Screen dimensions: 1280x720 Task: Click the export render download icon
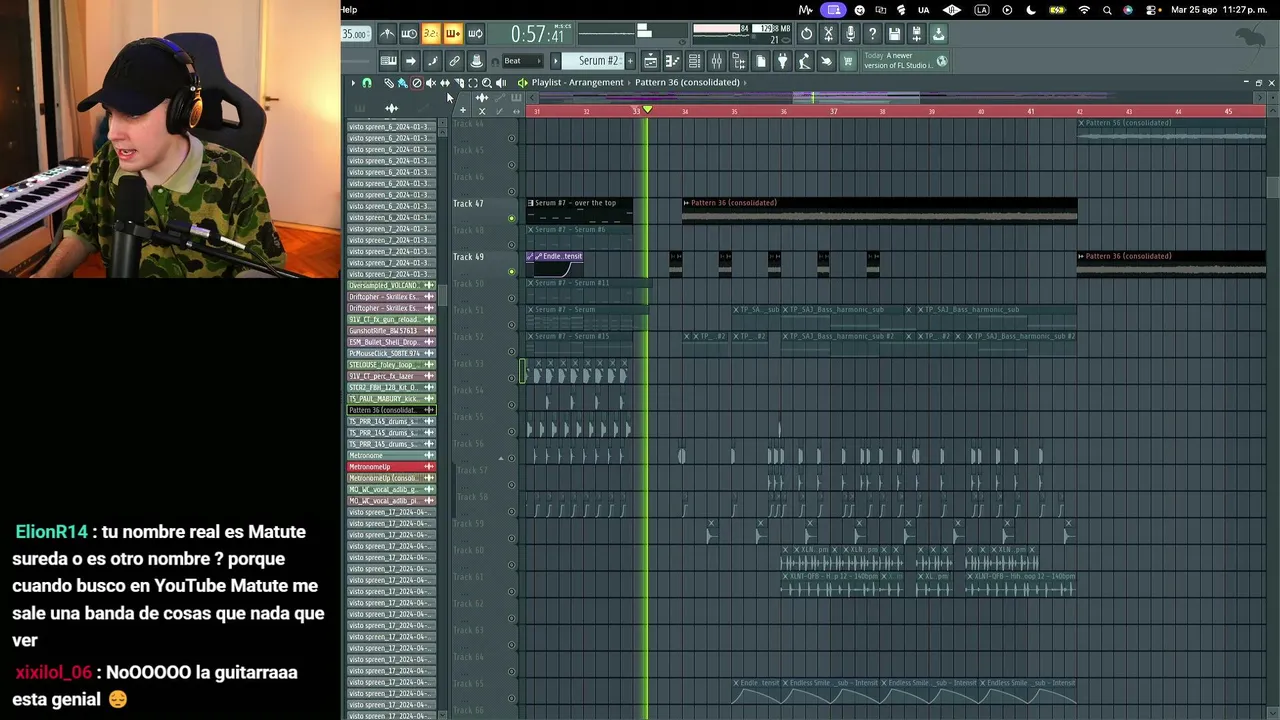click(x=938, y=34)
